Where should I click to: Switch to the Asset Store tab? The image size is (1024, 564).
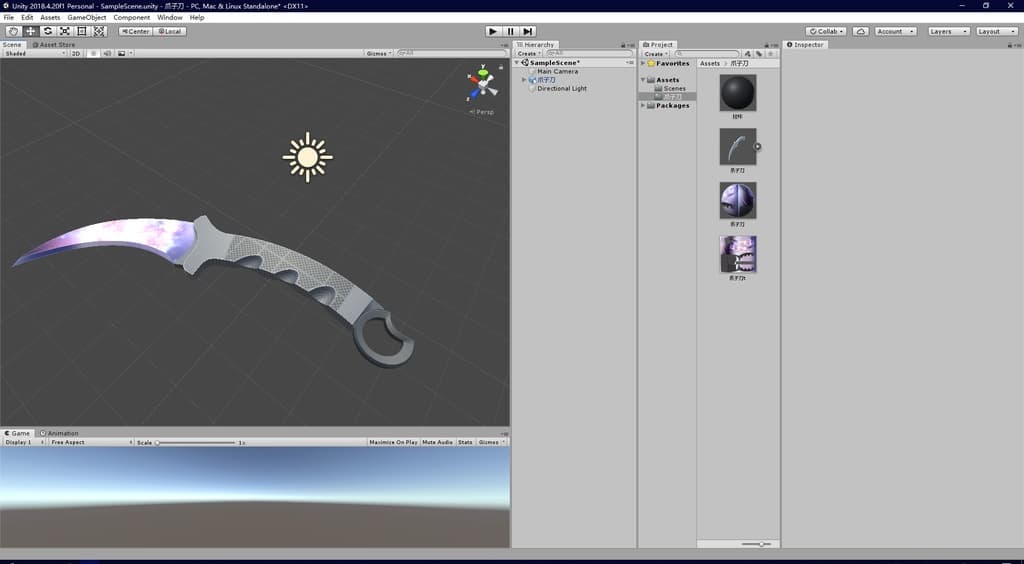click(x=55, y=45)
